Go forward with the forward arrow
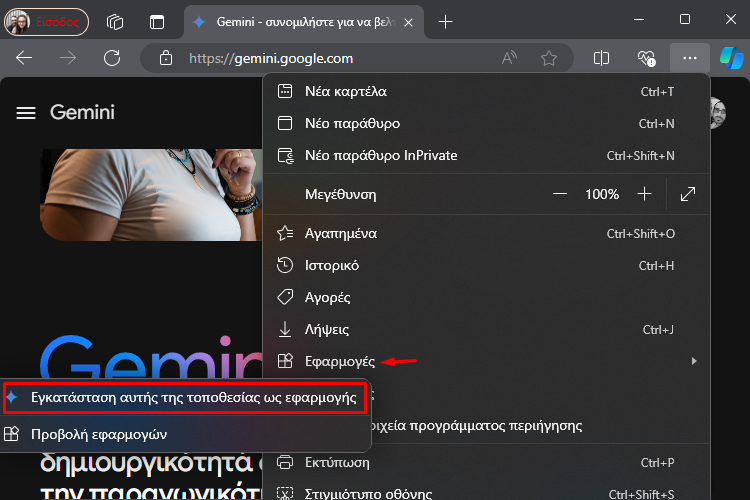The height and width of the screenshot is (500, 750). pos(68,58)
